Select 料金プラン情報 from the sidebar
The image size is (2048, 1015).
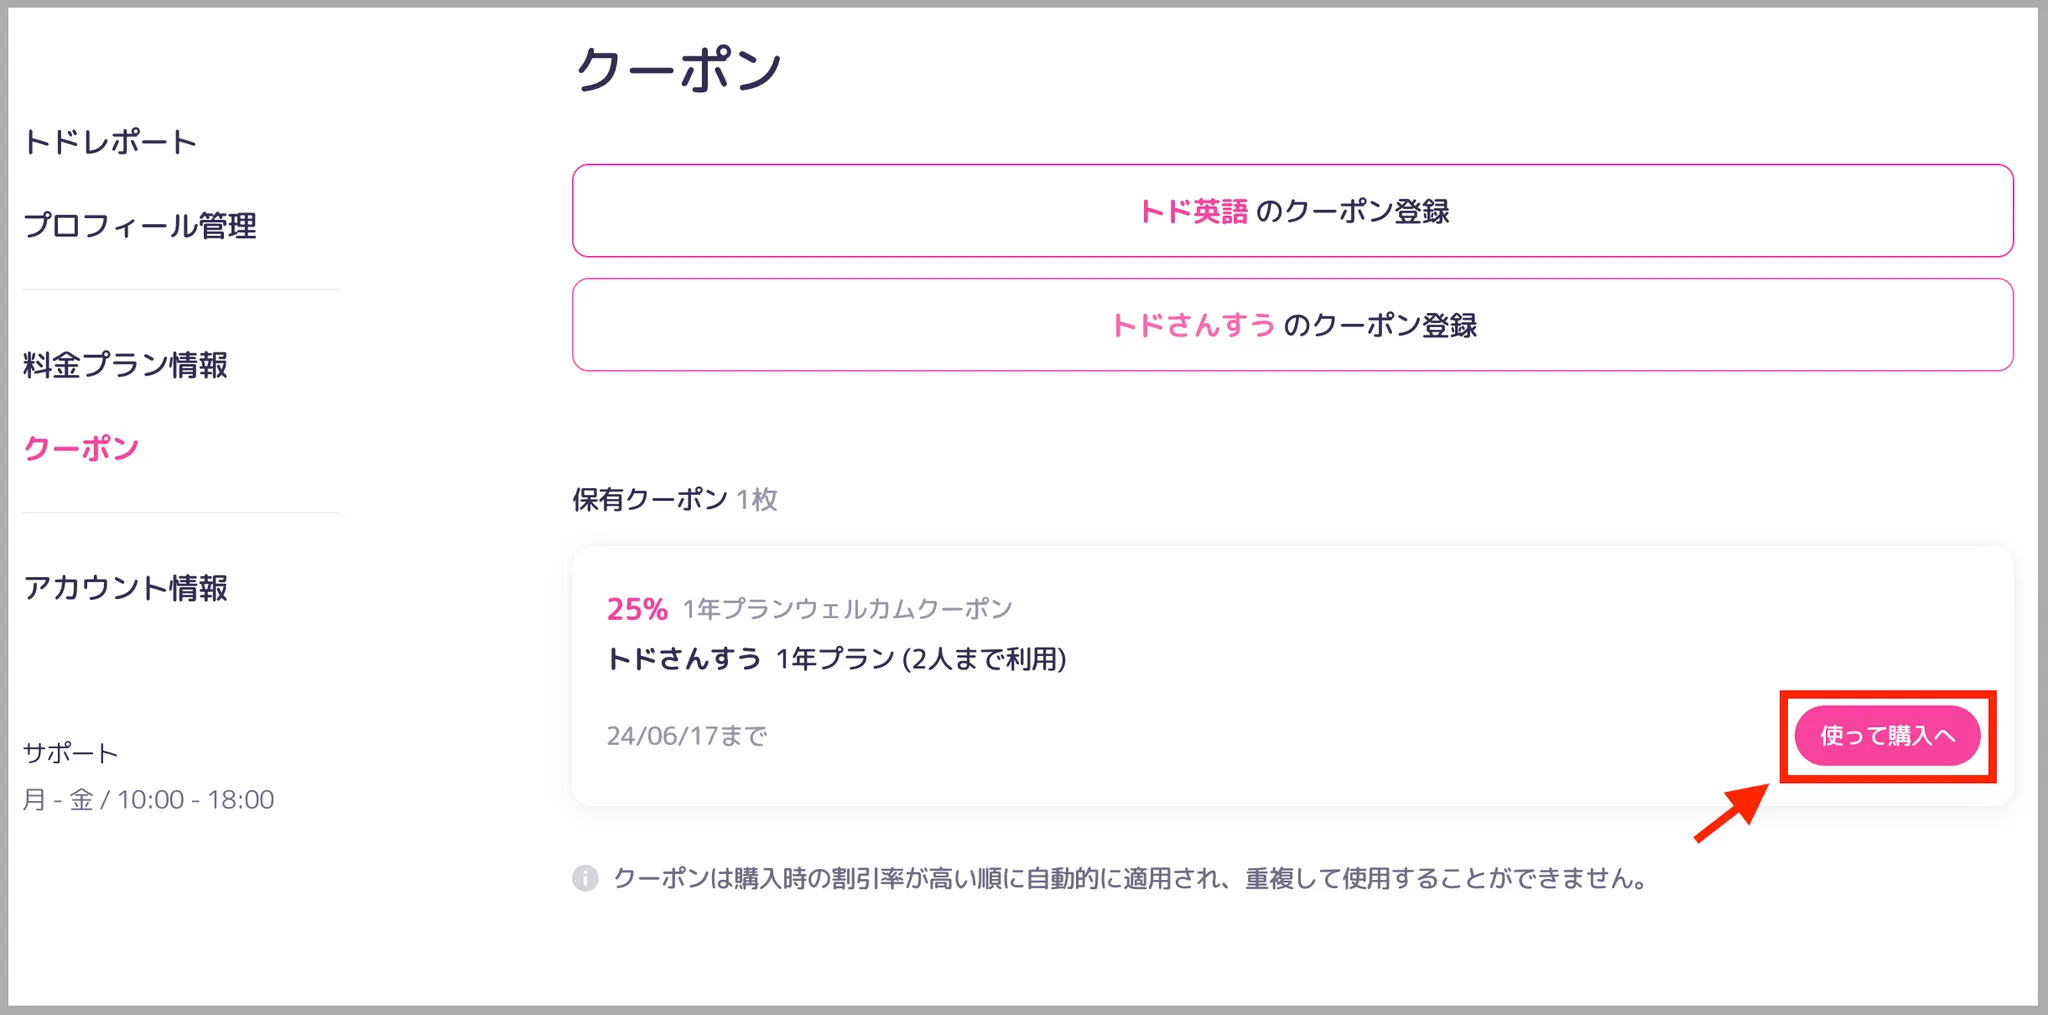click(126, 365)
